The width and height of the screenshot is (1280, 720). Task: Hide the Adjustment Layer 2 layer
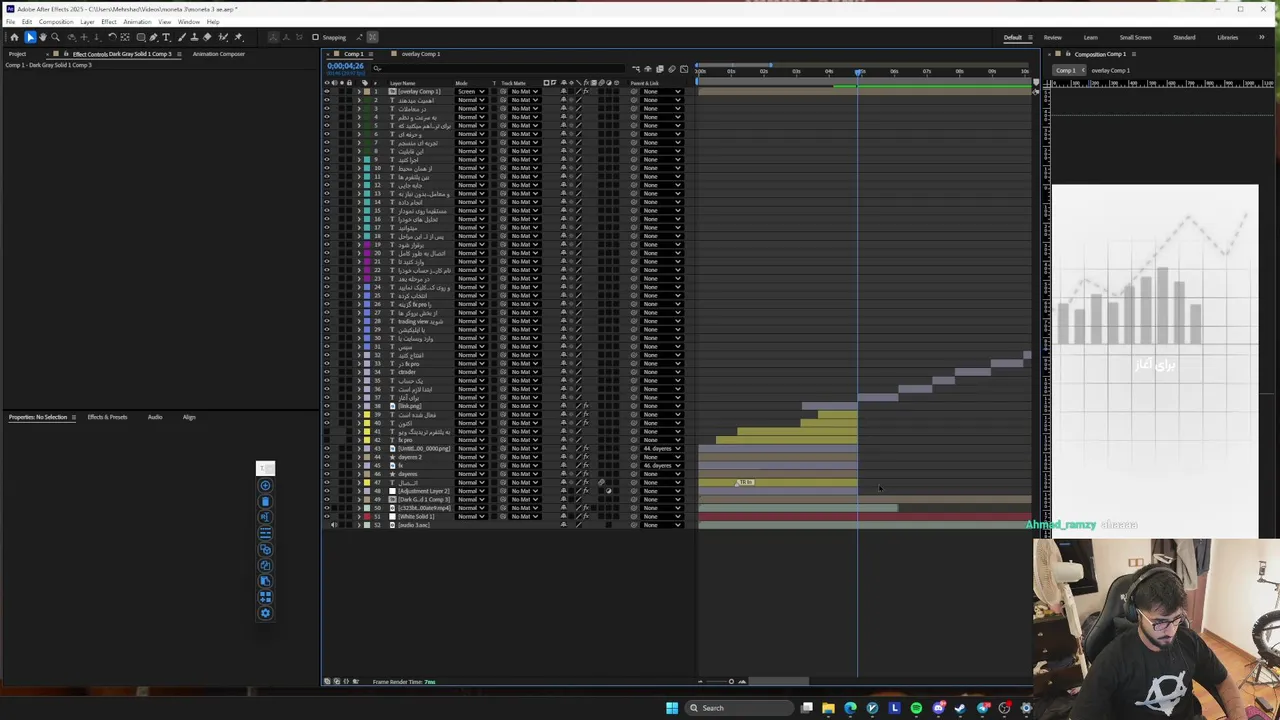[326, 491]
